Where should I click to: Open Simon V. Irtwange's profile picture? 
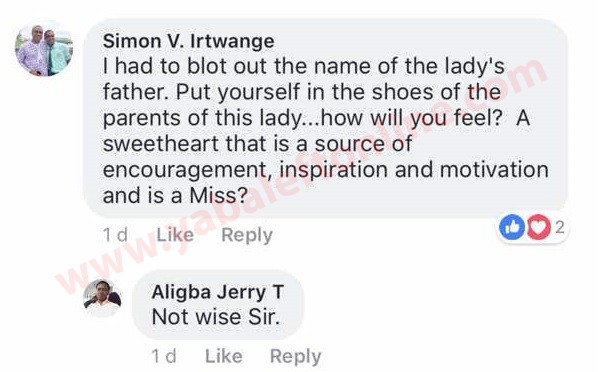(x=44, y=48)
